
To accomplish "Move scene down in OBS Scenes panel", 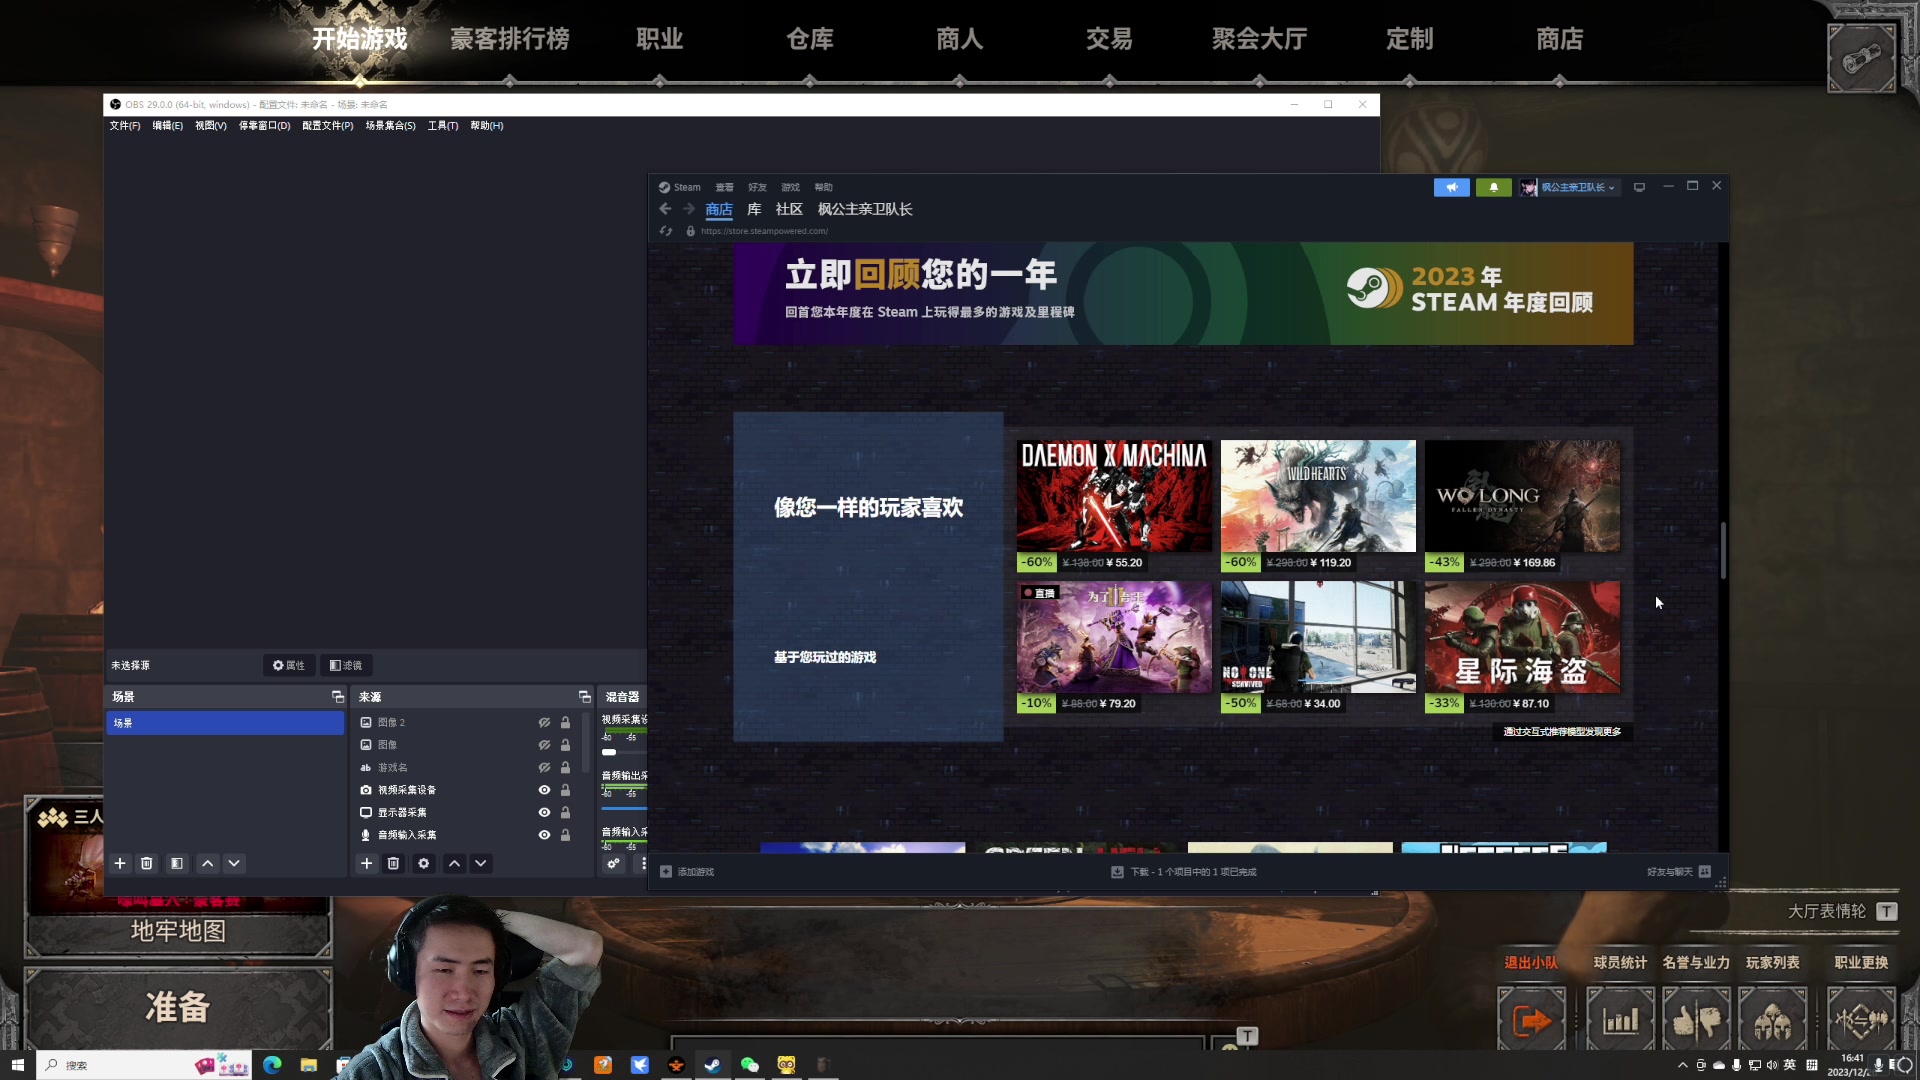I will coord(234,863).
